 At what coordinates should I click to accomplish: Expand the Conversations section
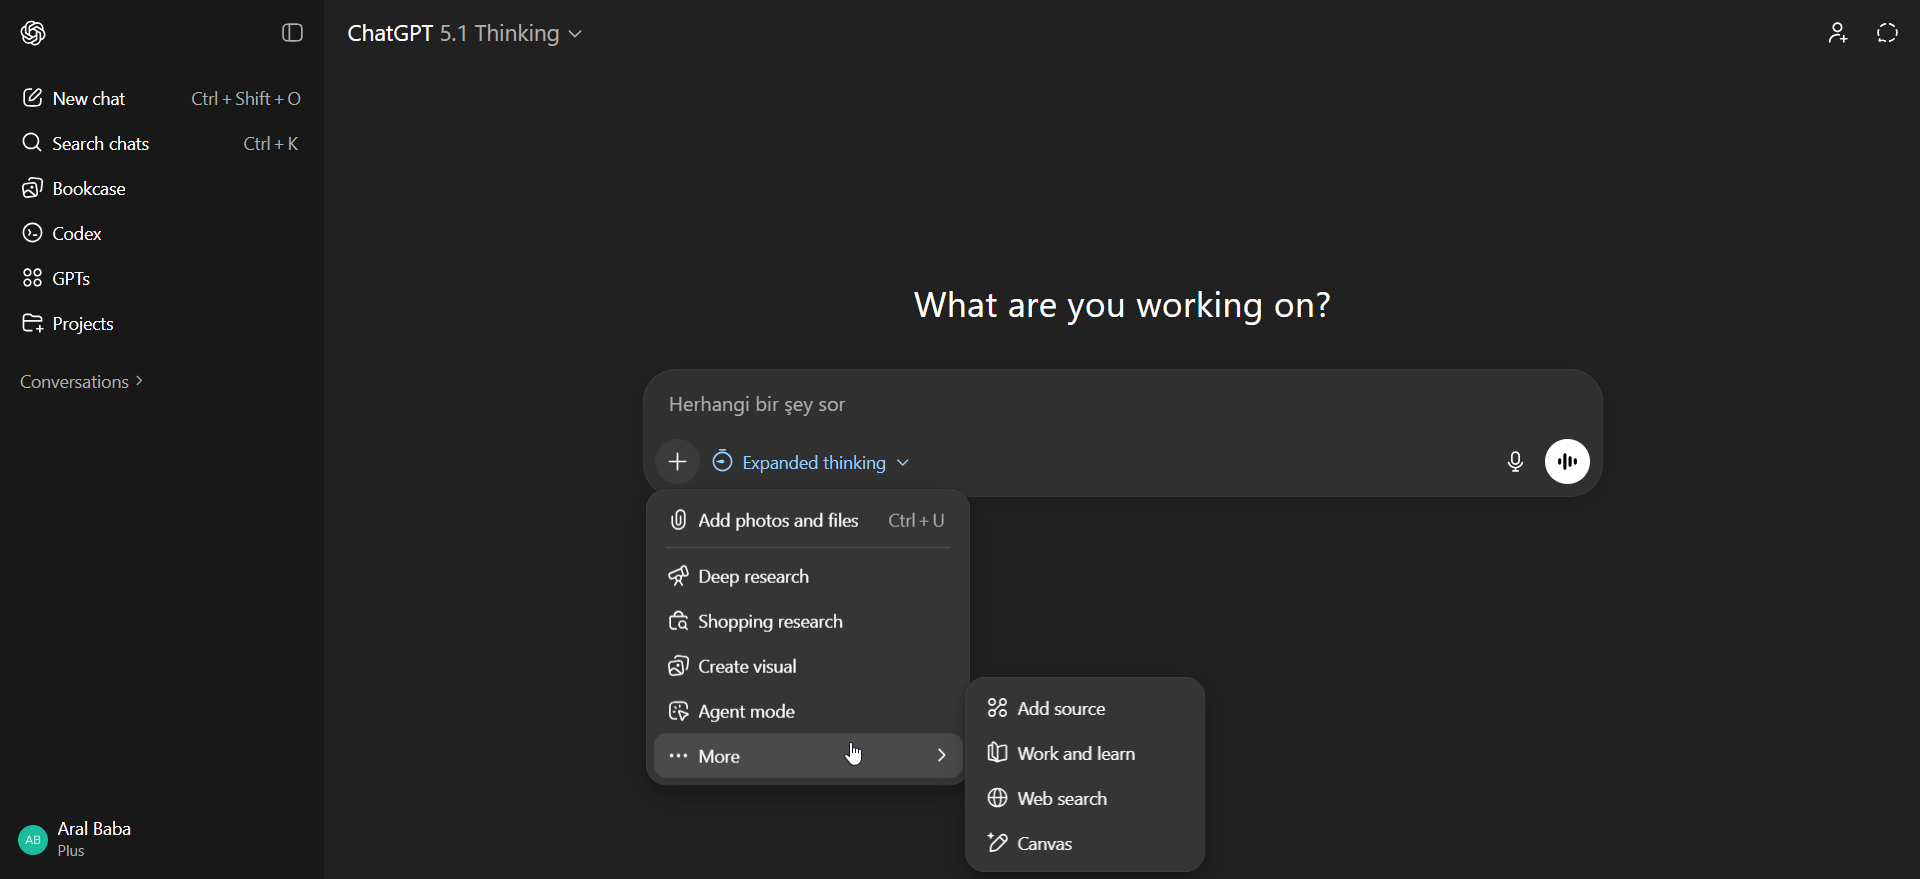pyautogui.click(x=82, y=382)
